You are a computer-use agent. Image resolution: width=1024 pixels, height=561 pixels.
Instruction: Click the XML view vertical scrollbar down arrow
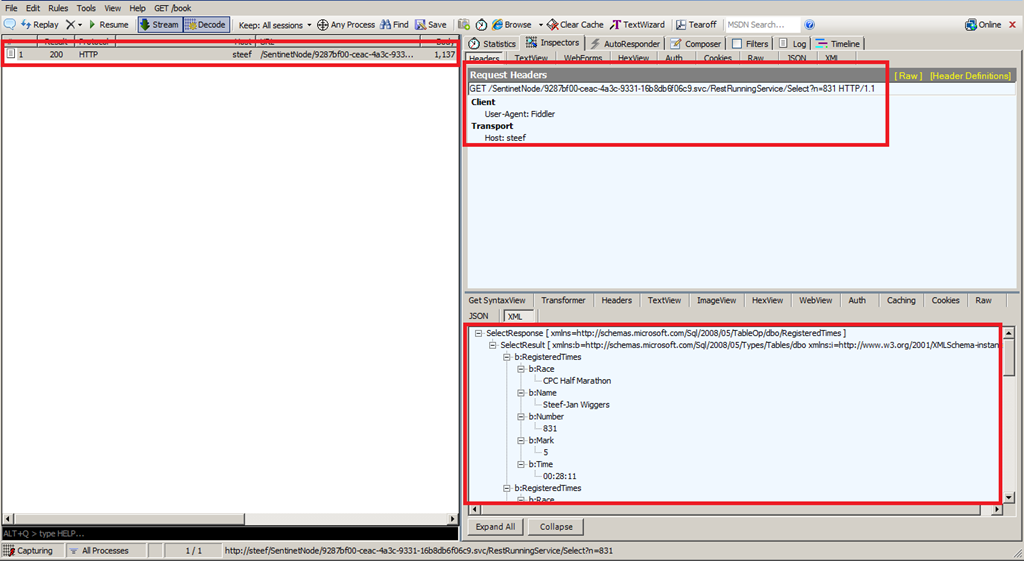click(1008, 498)
